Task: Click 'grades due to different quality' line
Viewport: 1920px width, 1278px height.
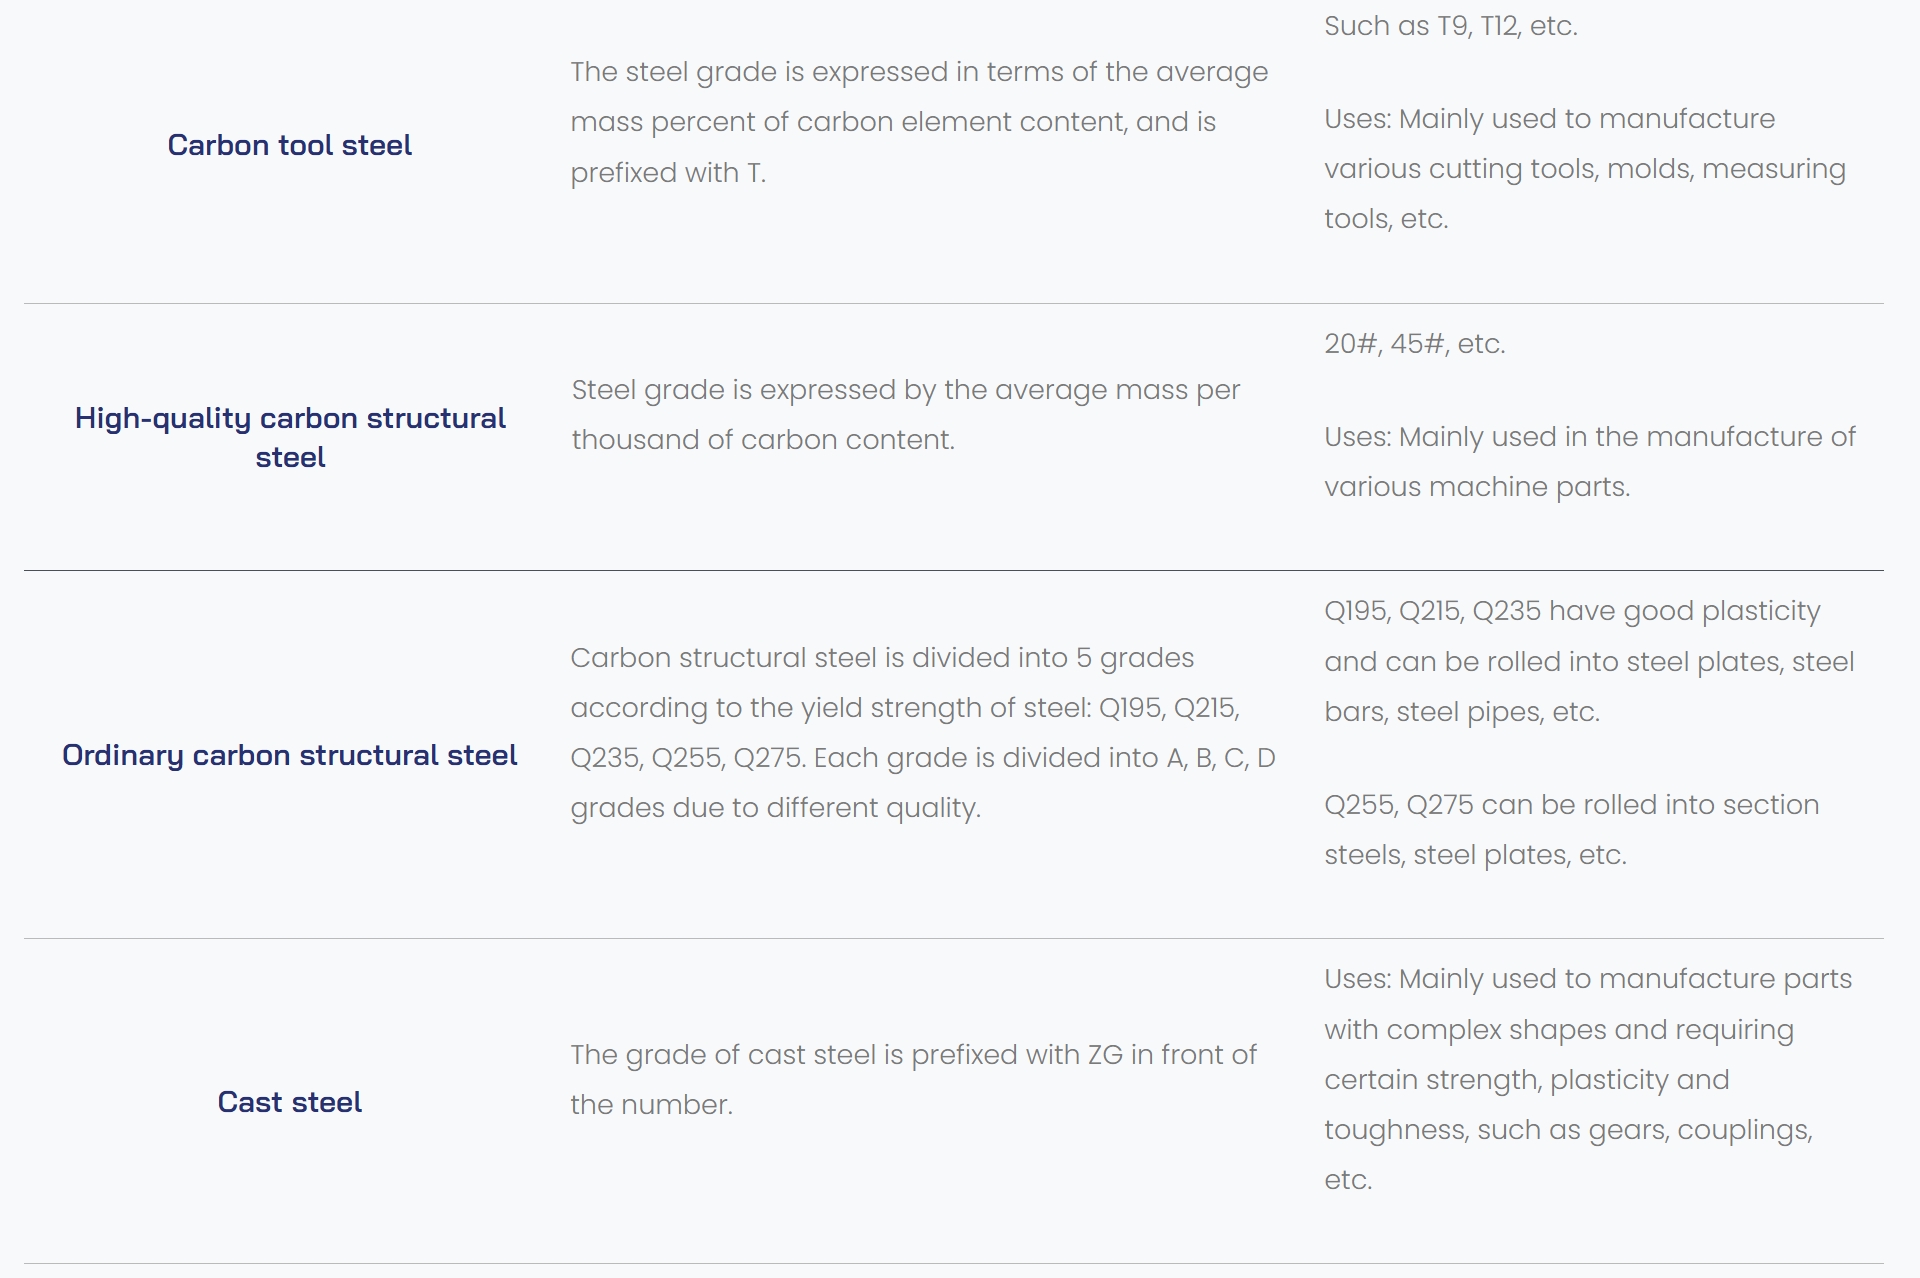Action: (x=775, y=808)
